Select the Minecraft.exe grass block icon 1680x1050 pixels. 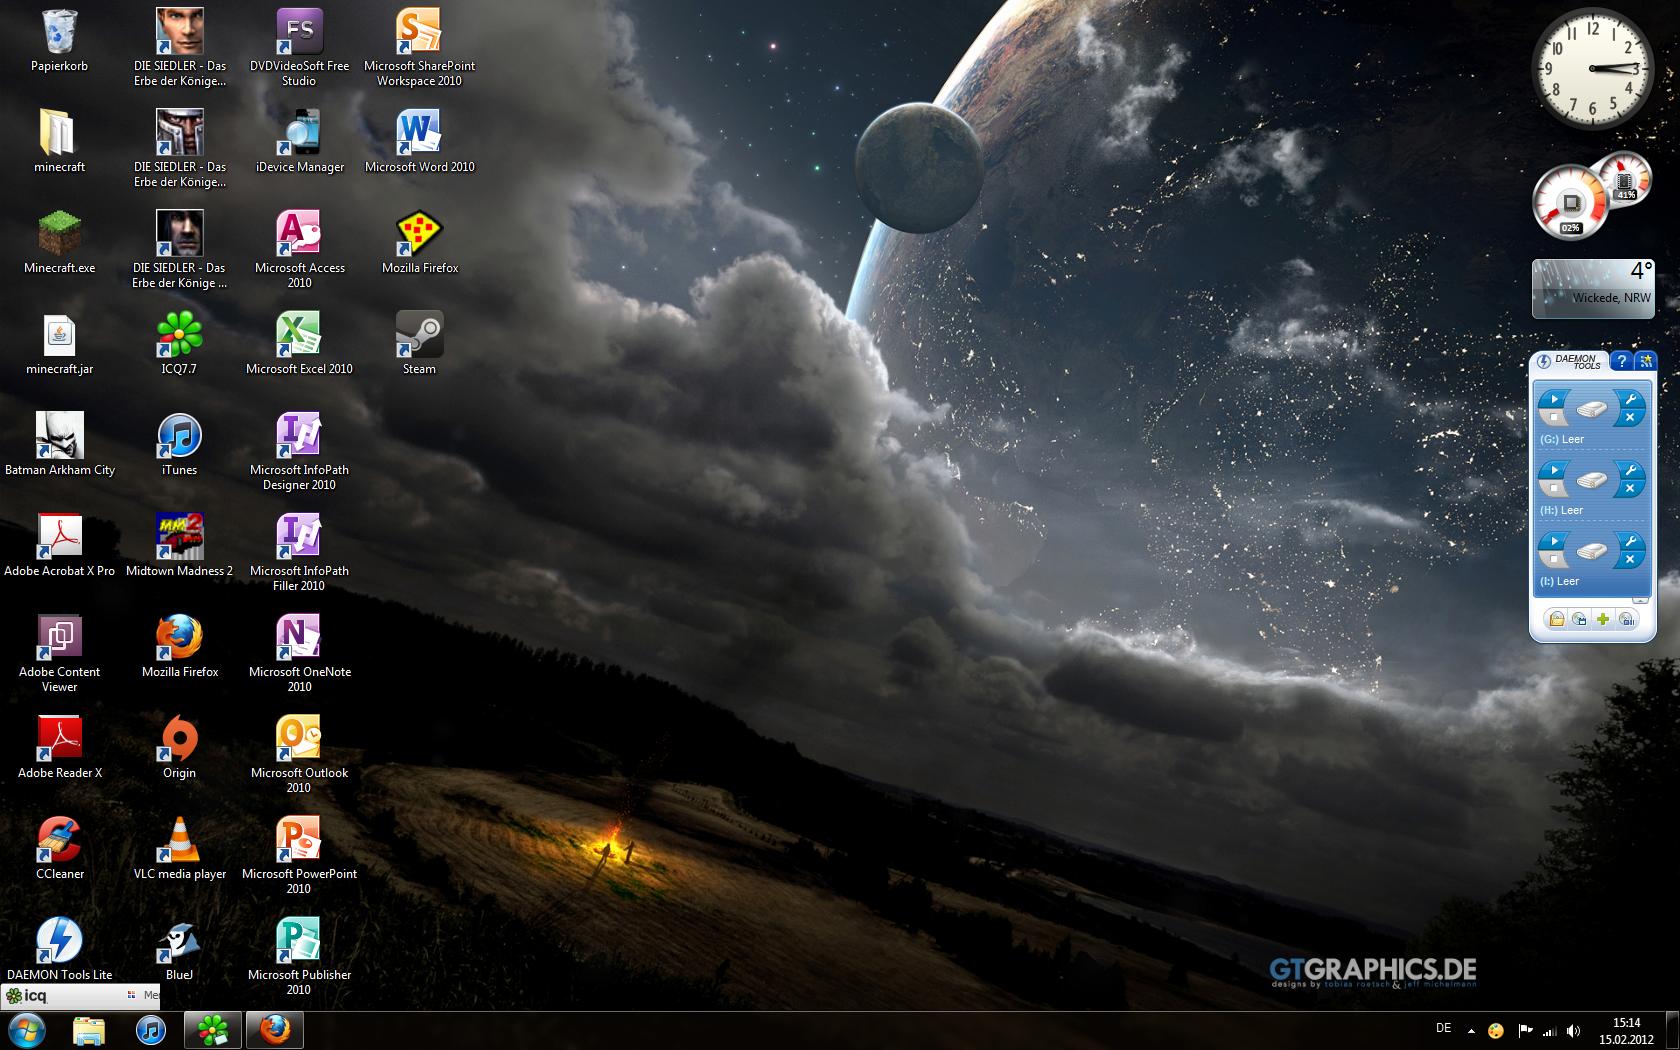59,234
